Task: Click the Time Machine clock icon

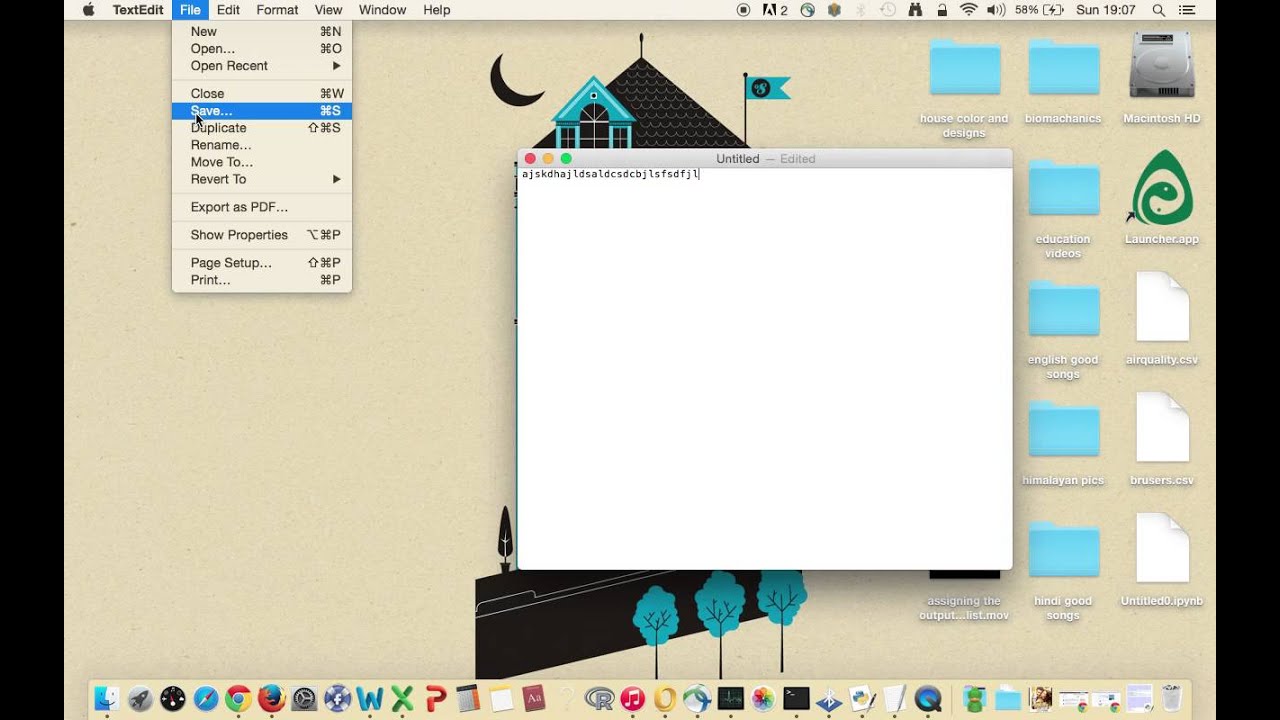Action: pyautogui.click(x=888, y=10)
